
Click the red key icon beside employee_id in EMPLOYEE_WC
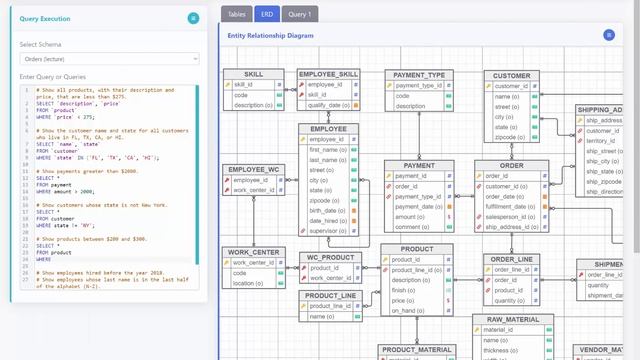(x=227, y=180)
